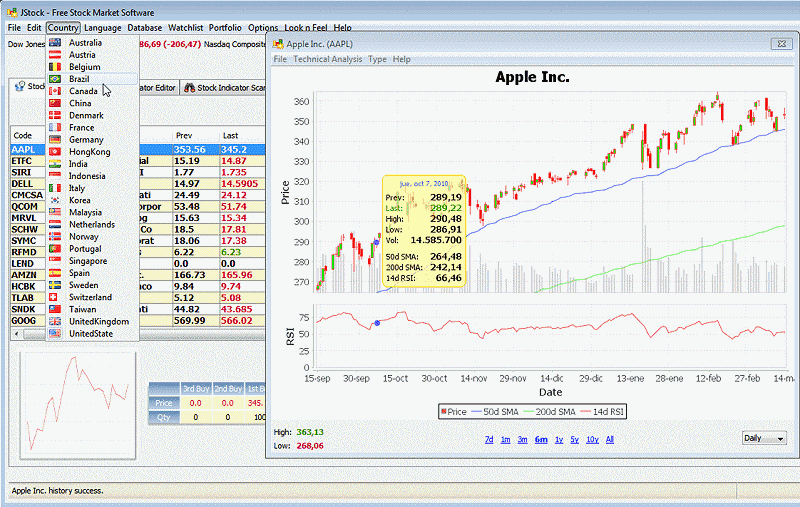This screenshot has height=507, width=800.
Task: Open the Portfolio menu
Action: pos(225,28)
